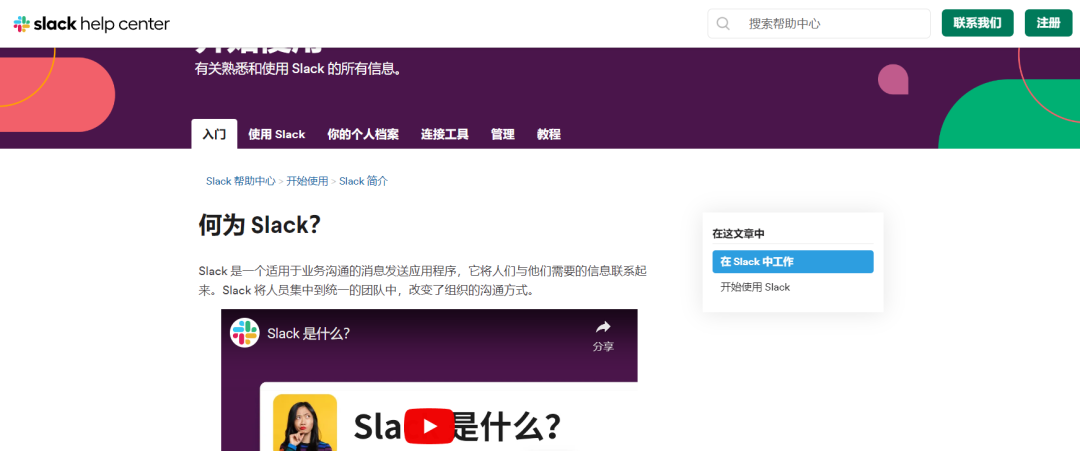Viewport: 1080px width, 451px height.
Task: Switch to the 使用 Slack tab
Action: click(277, 134)
